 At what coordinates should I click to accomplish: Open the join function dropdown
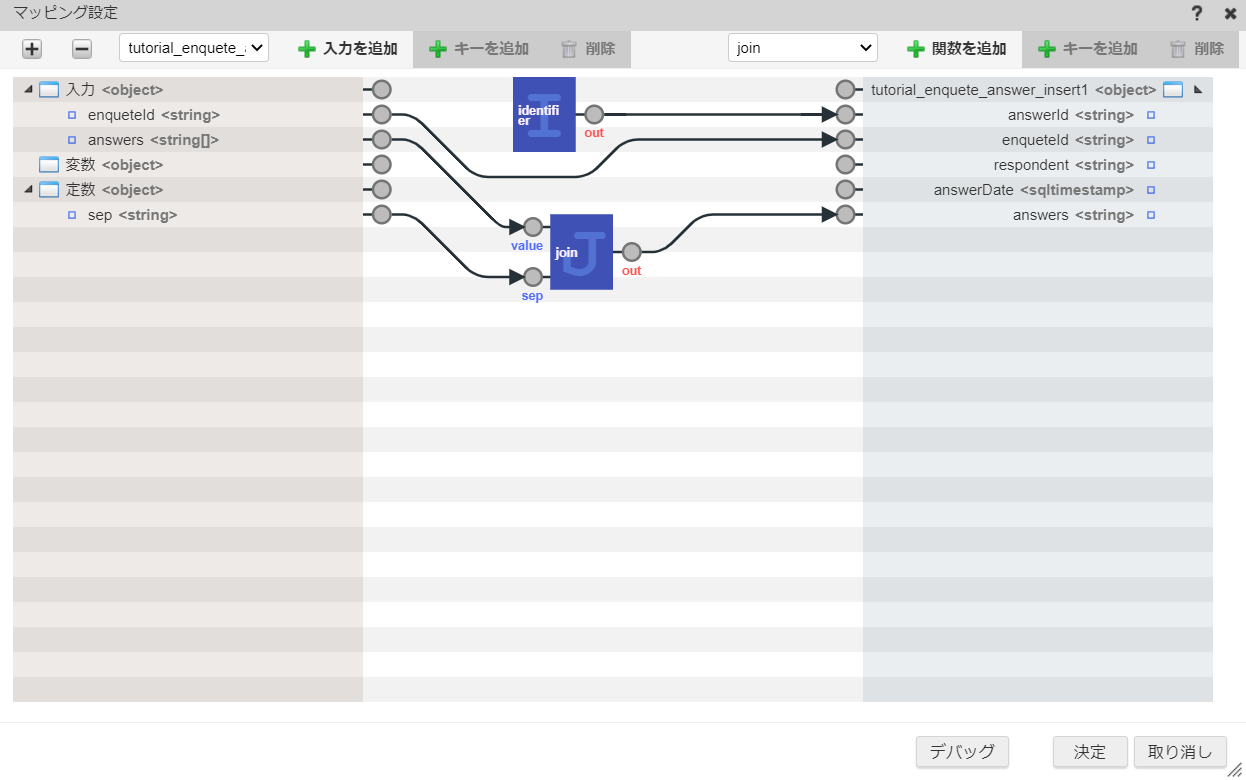tap(803, 48)
